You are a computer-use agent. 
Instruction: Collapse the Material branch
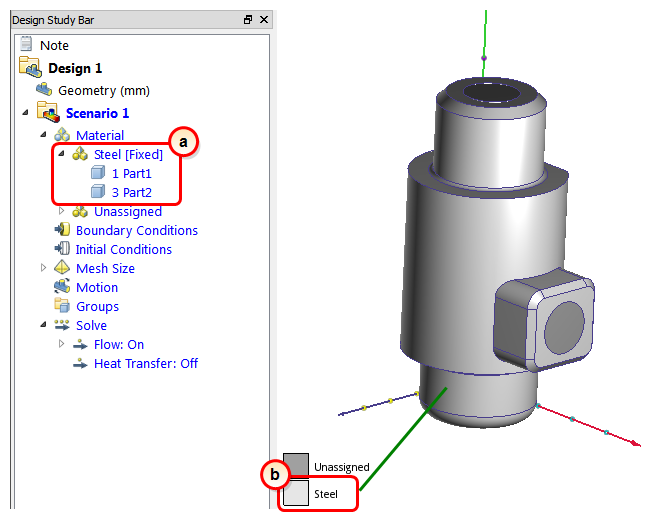point(43,135)
